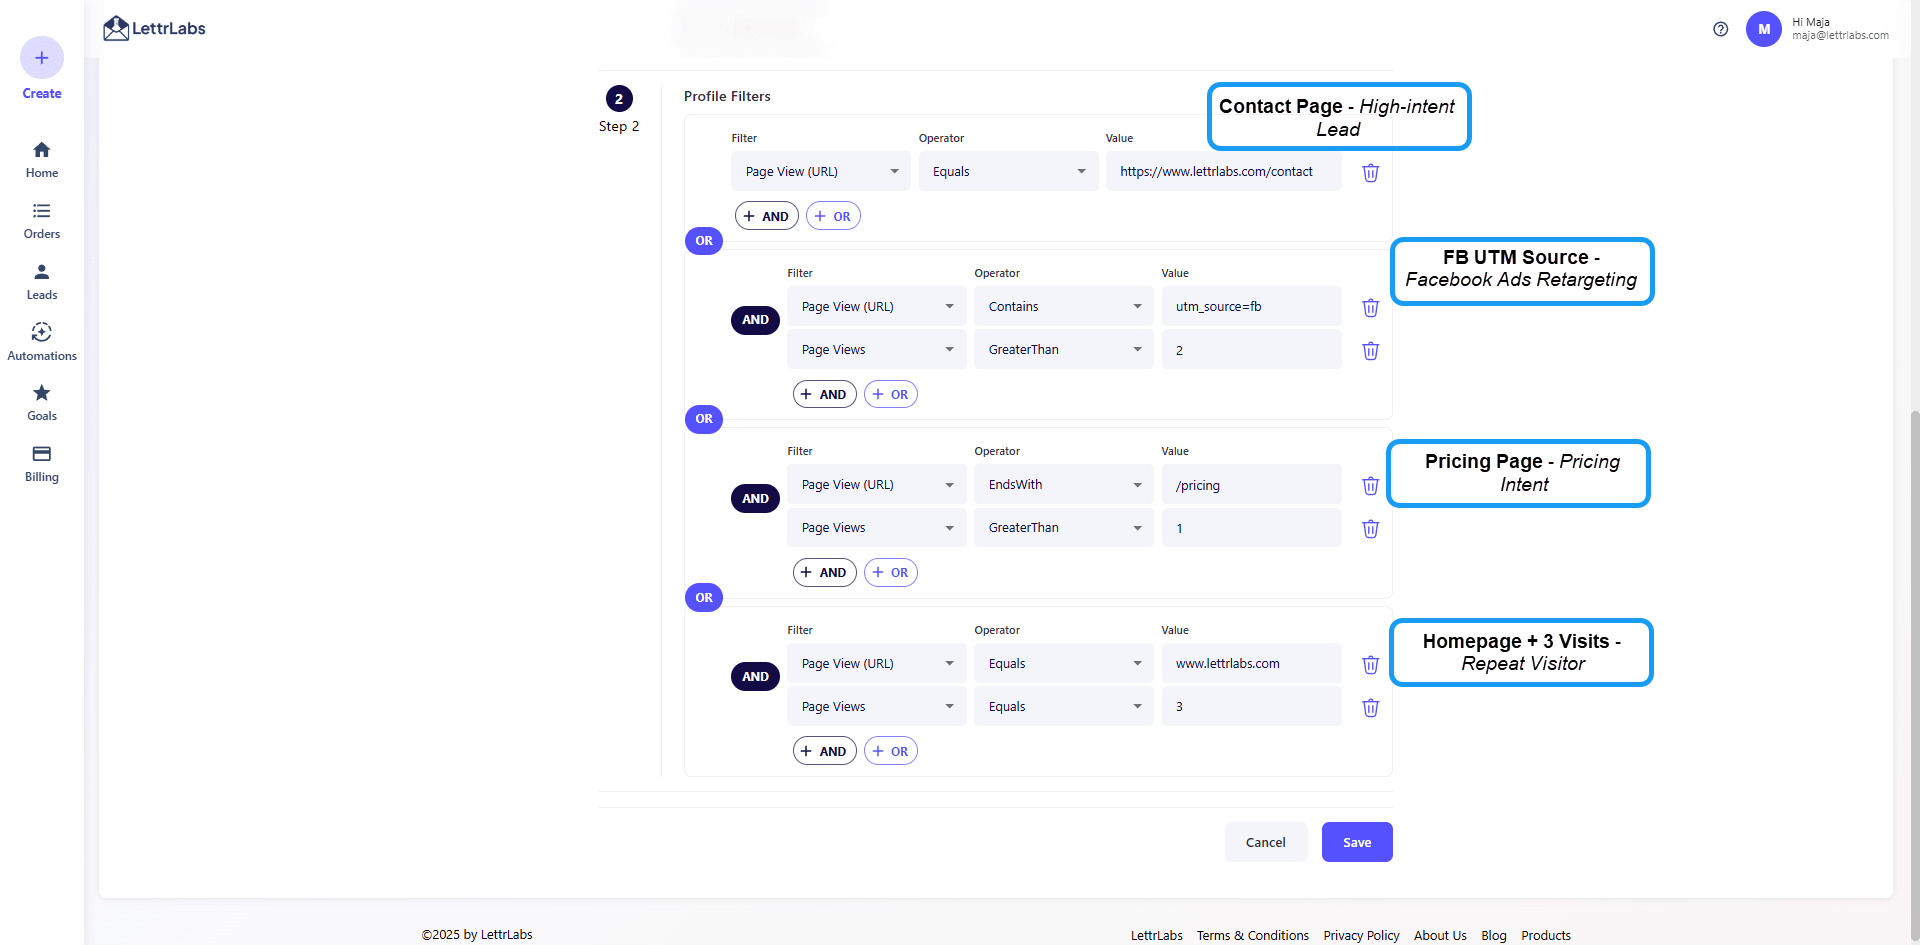The width and height of the screenshot is (1920, 945).
Task: Add OR condition under contact filter
Action: click(x=833, y=216)
